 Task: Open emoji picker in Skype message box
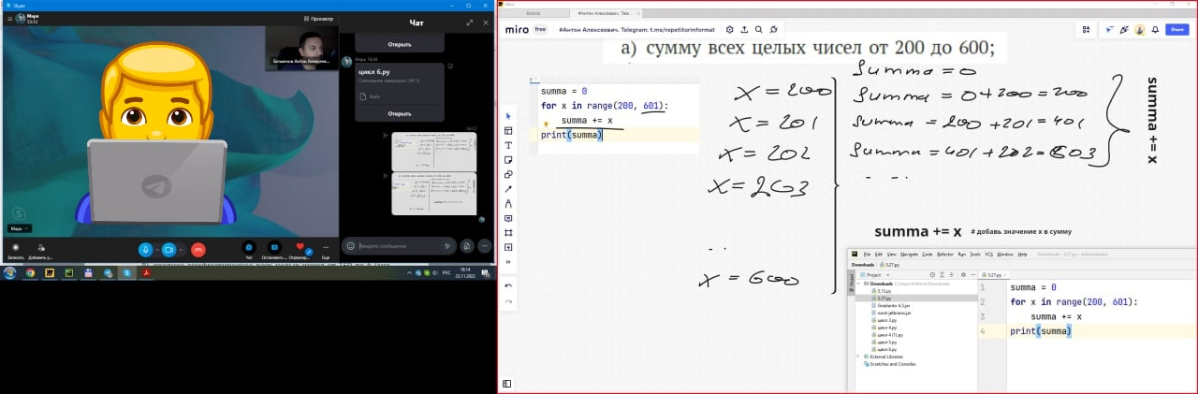(351, 246)
